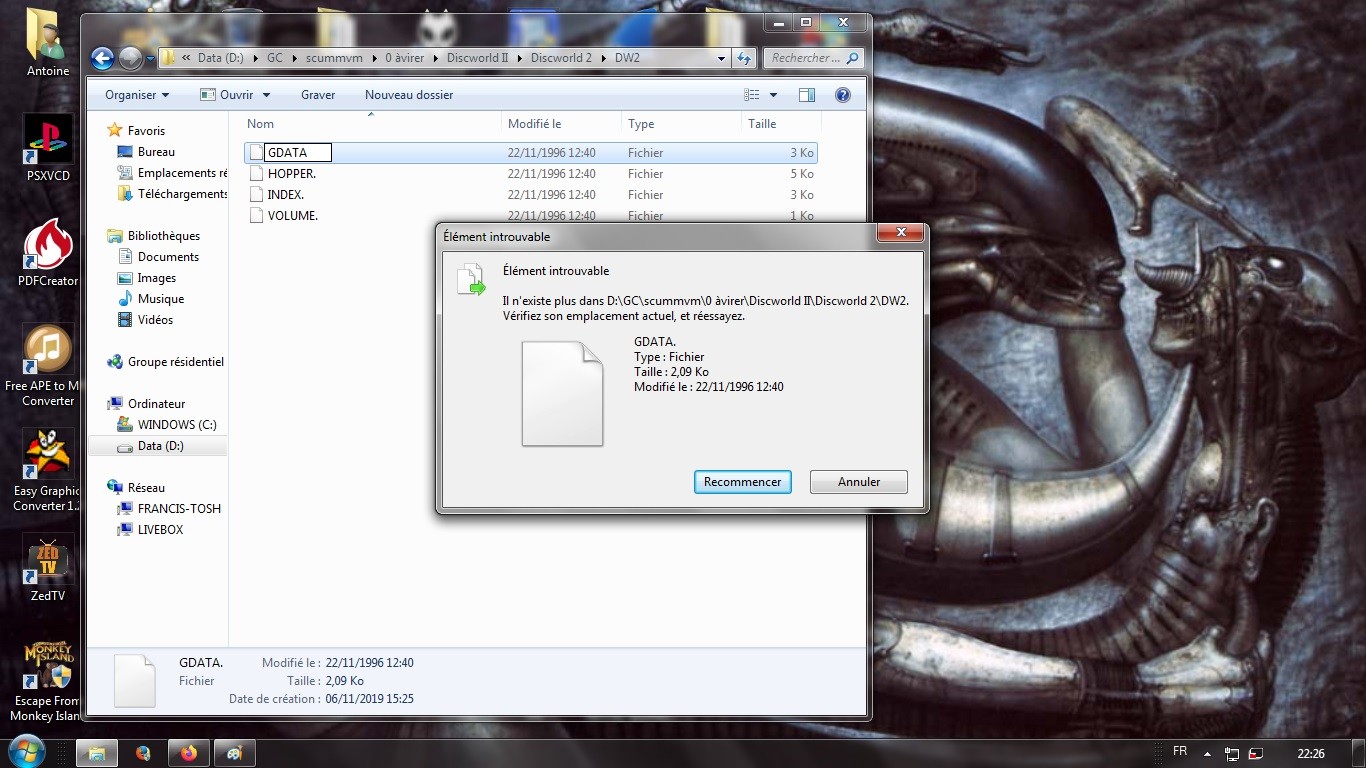Click the Paint taskbar icon
1366x768 pixels.
click(x=234, y=753)
